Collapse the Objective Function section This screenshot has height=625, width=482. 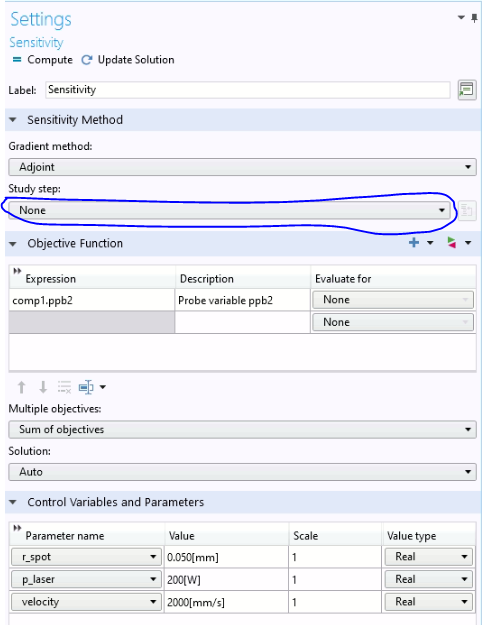(x=13, y=244)
